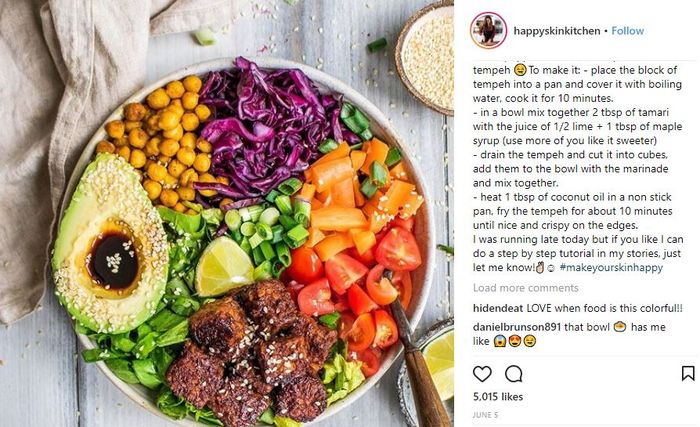This screenshot has height=427, width=700.
Task: Click the lime wedge in the bowl
Action: point(224,267)
